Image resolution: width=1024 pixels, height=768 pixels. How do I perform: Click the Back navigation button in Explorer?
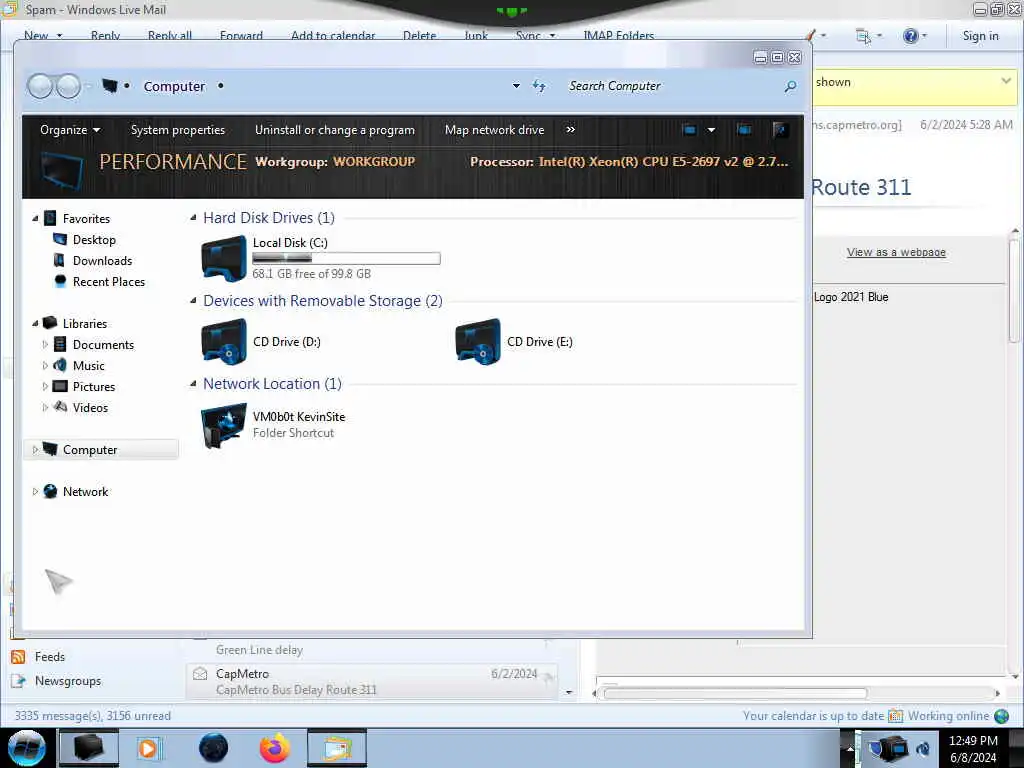[x=40, y=86]
